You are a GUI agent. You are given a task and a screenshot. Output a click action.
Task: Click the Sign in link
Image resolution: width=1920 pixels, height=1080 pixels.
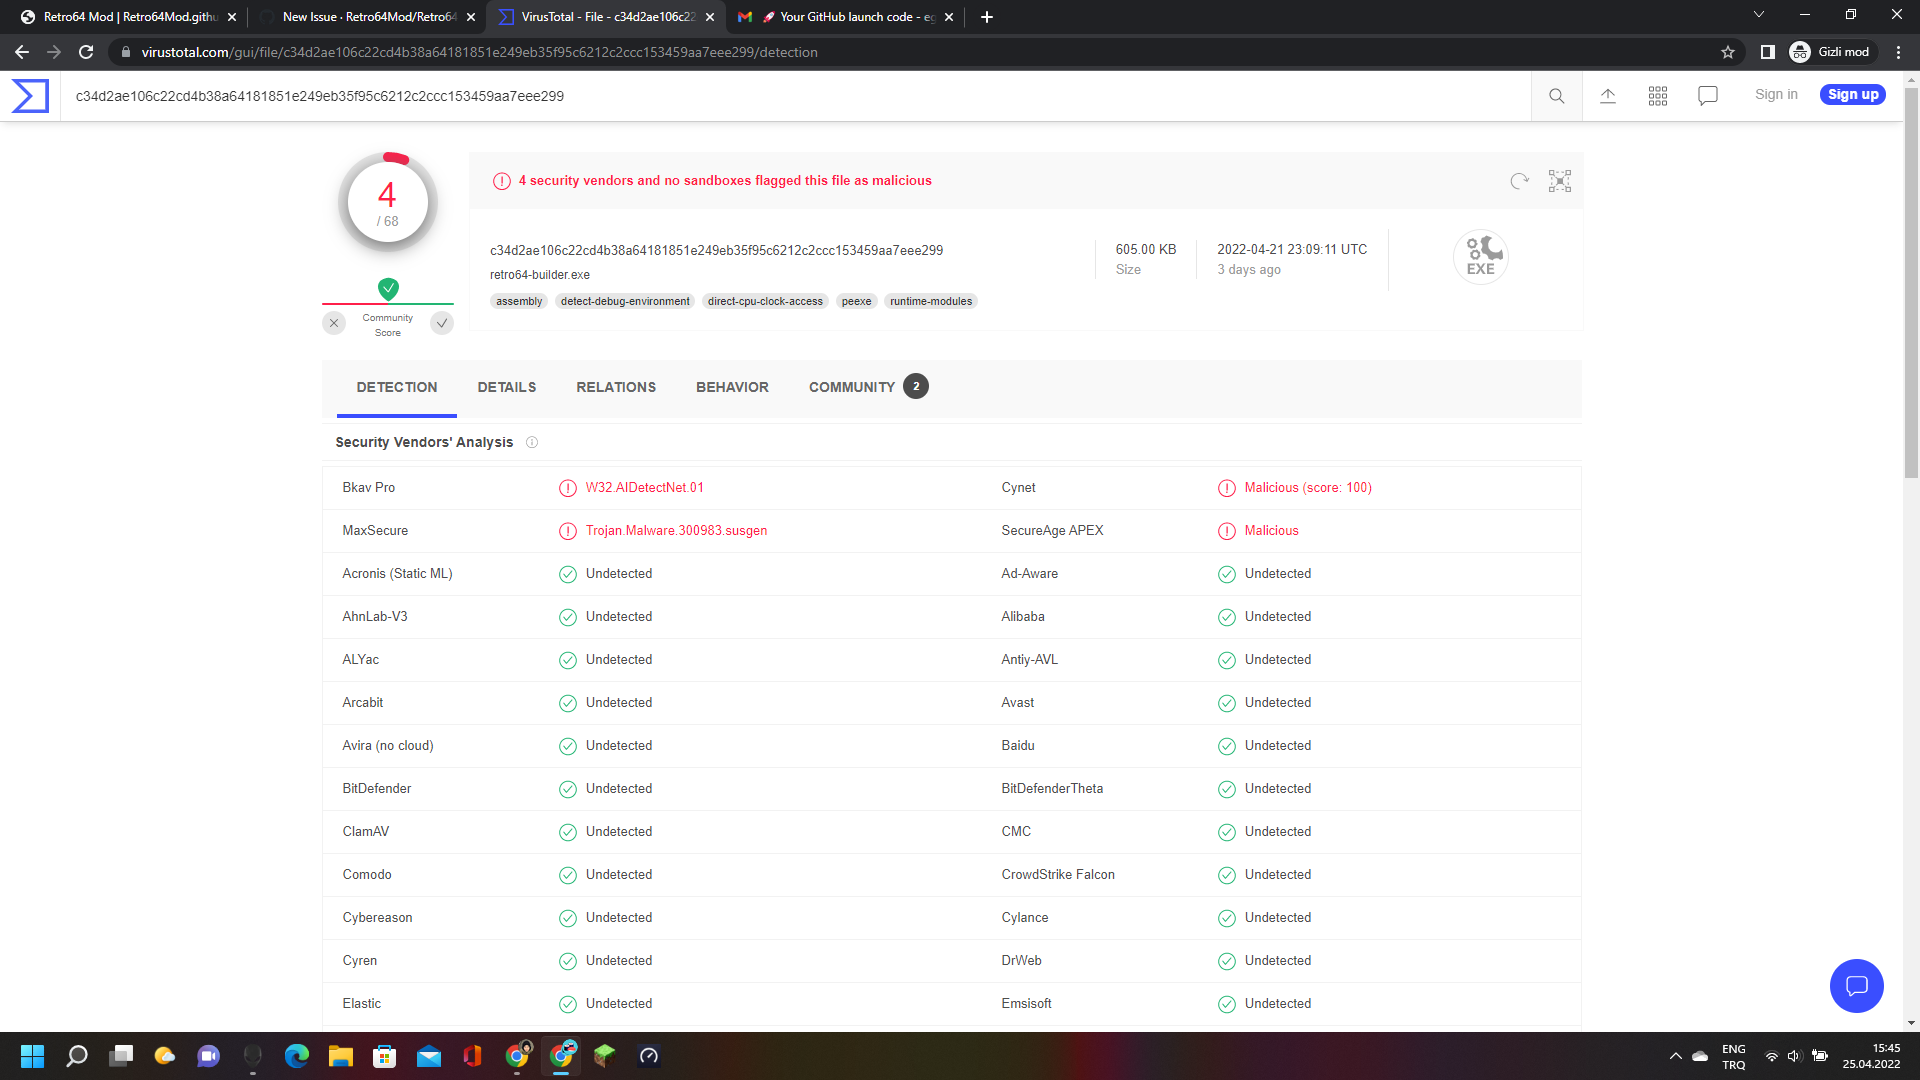pos(1775,94)
